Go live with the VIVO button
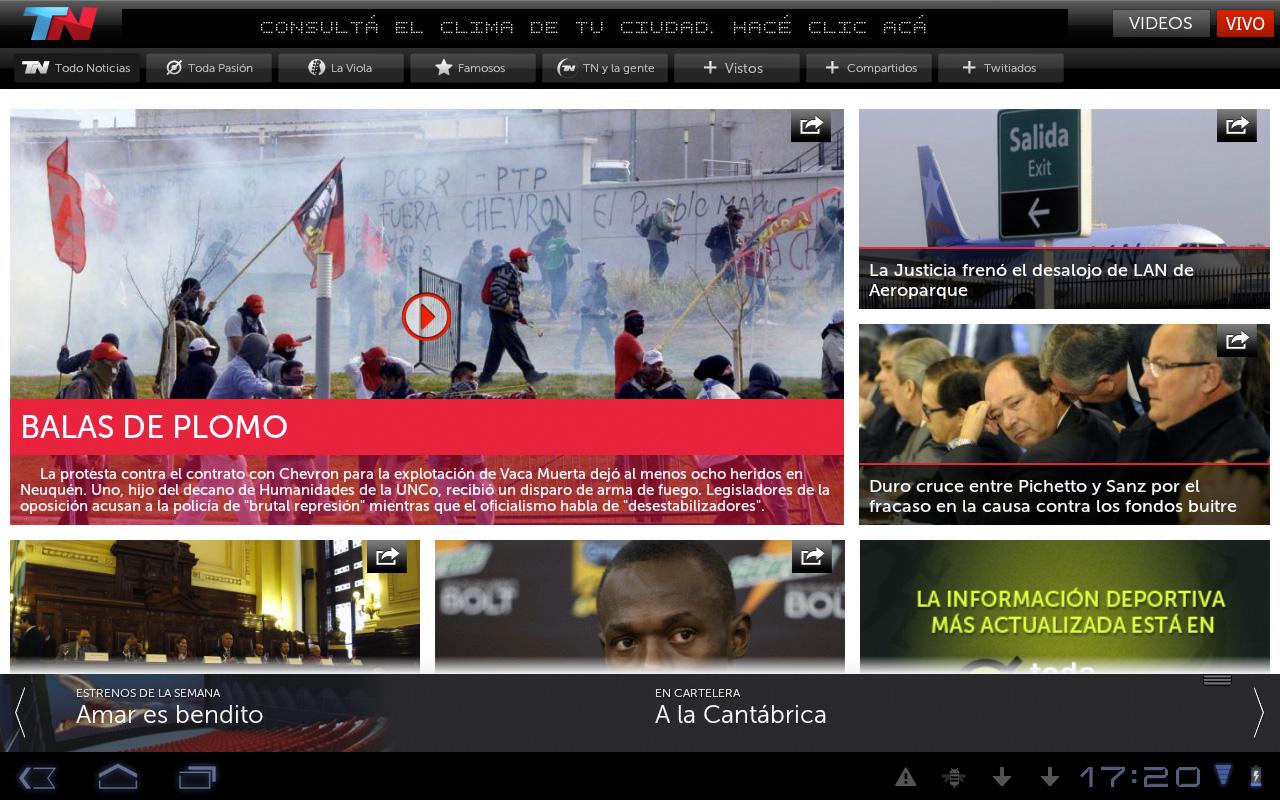 coord(1245,23)
